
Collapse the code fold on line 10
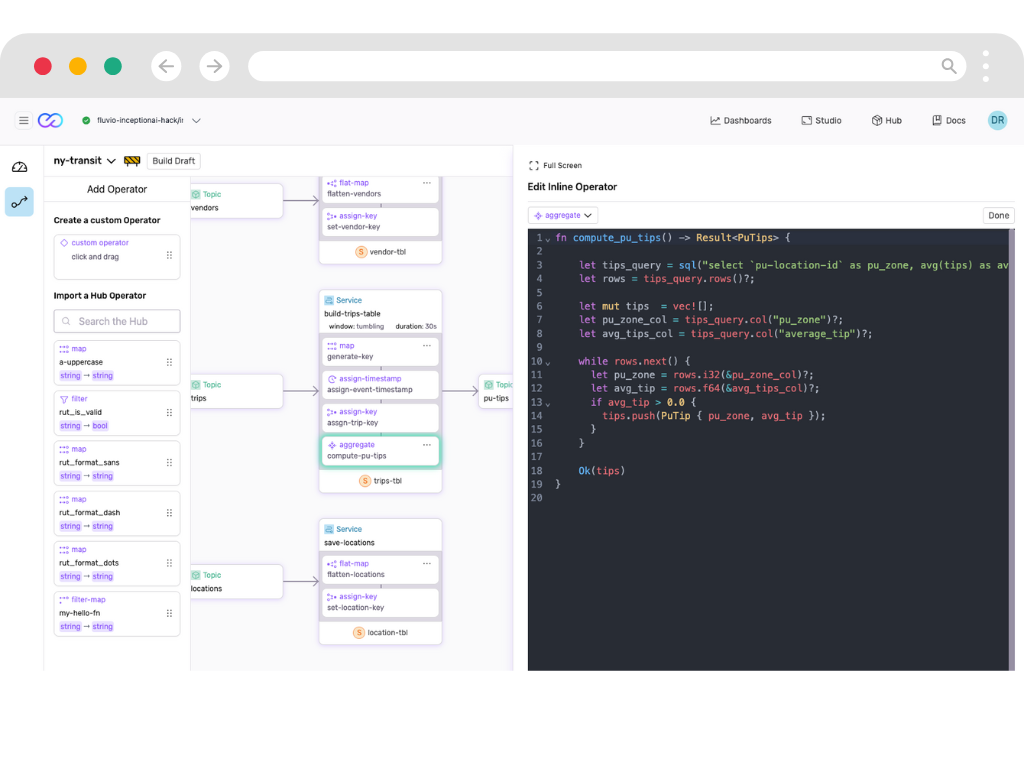(548, 362)
